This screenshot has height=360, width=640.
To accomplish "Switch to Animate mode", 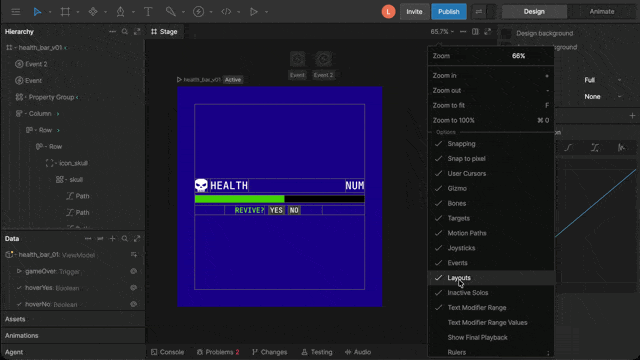I will [x=602, y=11].
